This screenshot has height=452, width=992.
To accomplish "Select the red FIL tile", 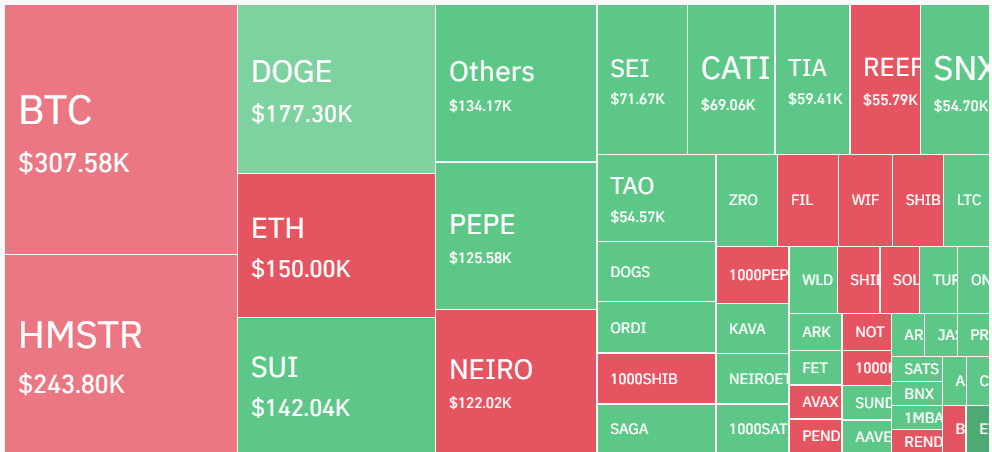I will (x=807, y=200).
